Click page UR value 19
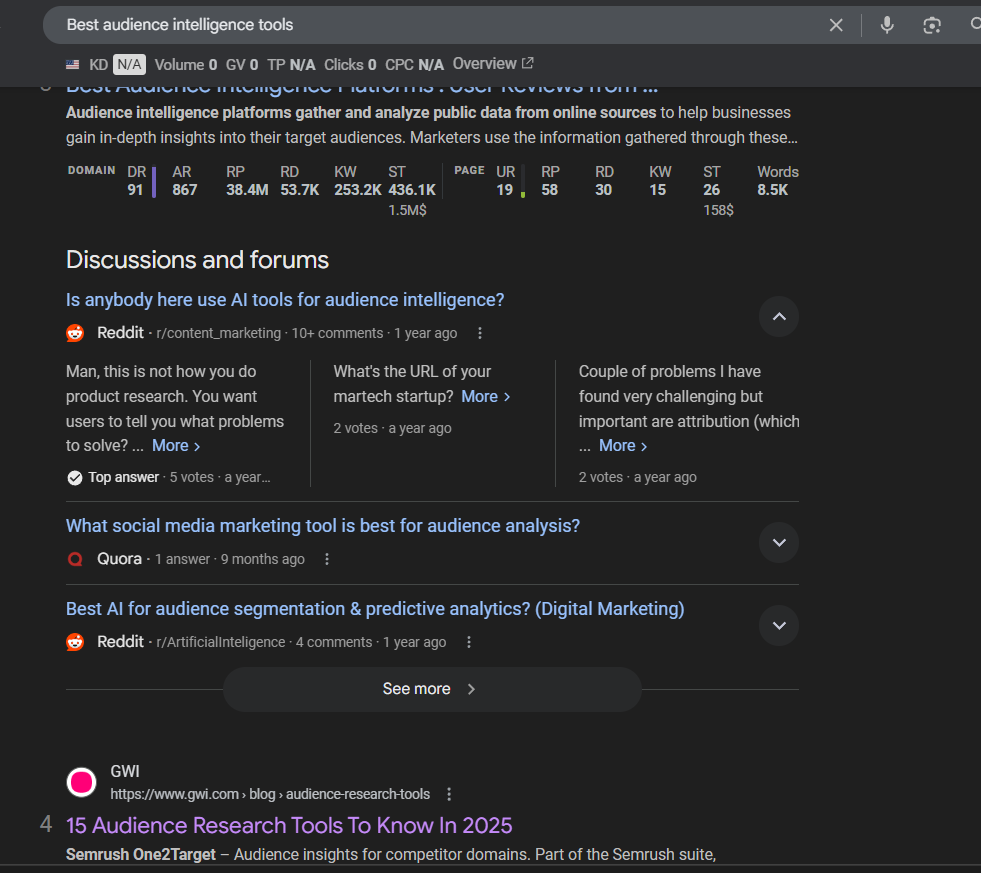 (x=504, y=190)
